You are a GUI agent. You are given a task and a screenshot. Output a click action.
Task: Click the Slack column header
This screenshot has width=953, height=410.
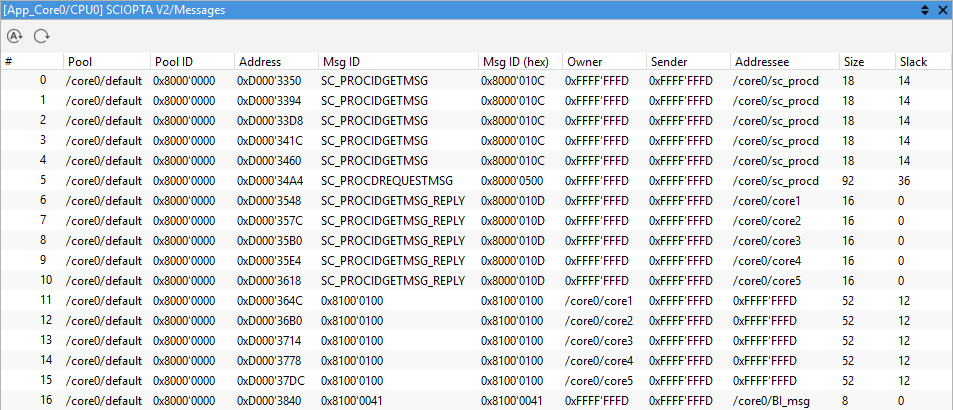(x=912, y=62)
